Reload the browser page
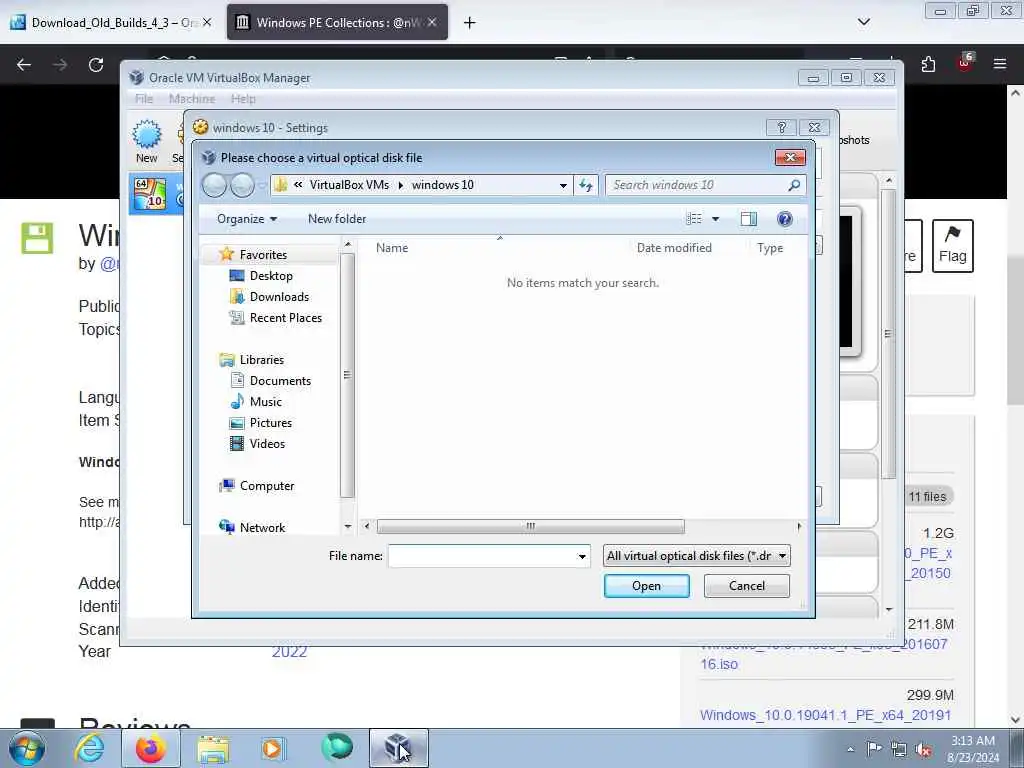1024x768 pixels. [96, 65]
